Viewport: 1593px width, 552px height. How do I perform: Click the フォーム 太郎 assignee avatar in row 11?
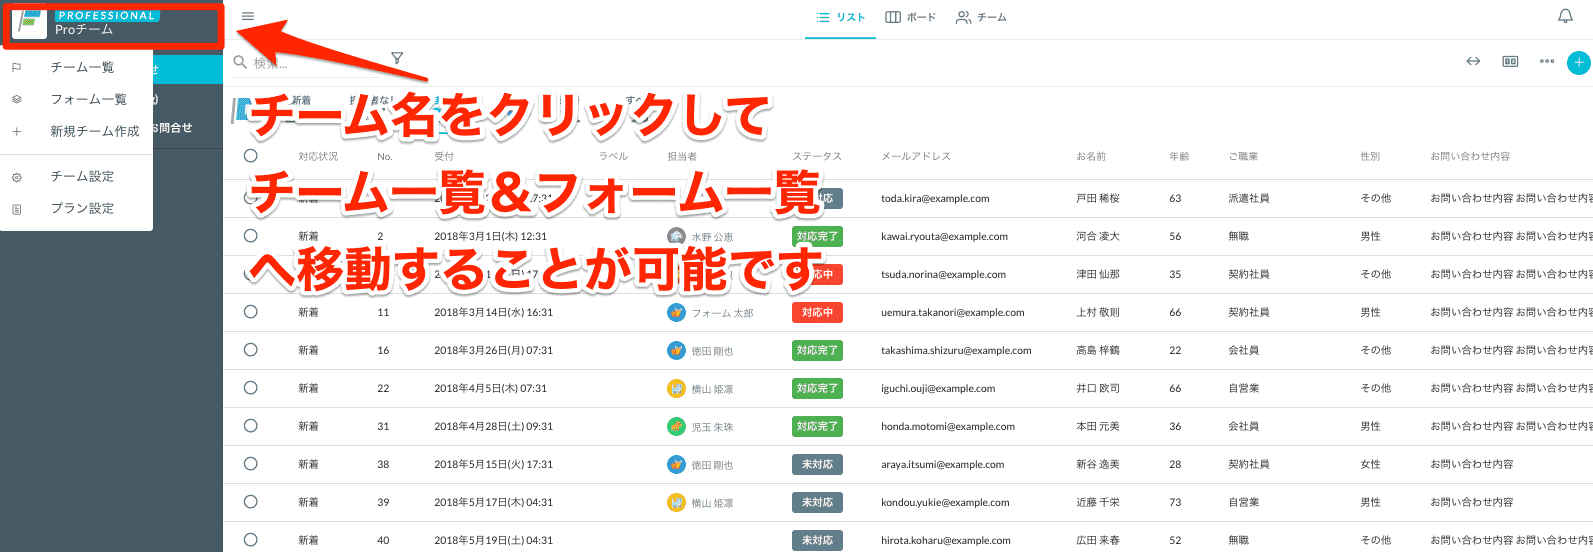[x=676, y=313]
